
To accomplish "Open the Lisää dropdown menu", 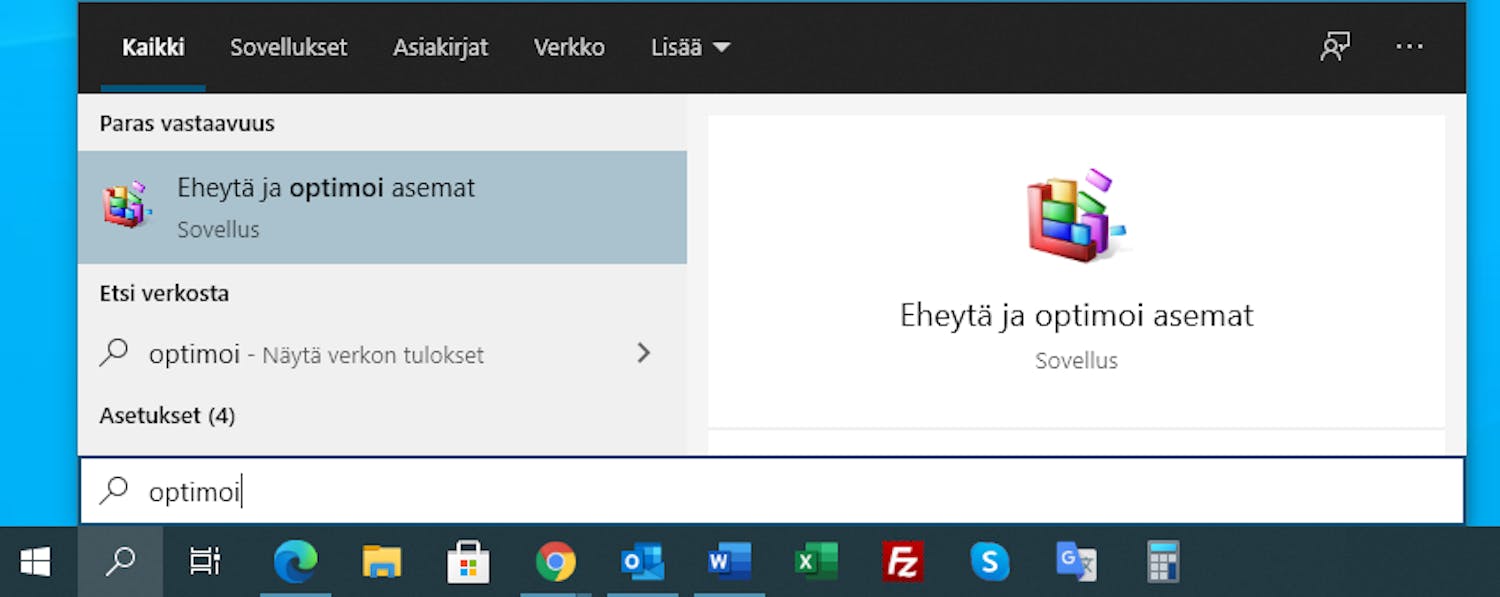I will pyautogui.click(x=689, y=46).
